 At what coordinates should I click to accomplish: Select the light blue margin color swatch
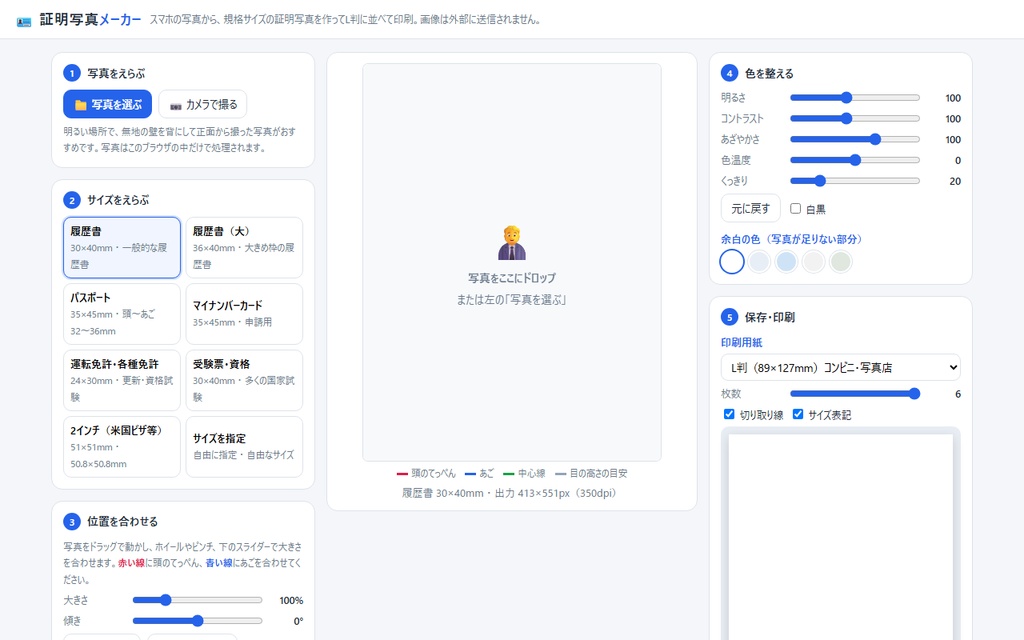786,262
